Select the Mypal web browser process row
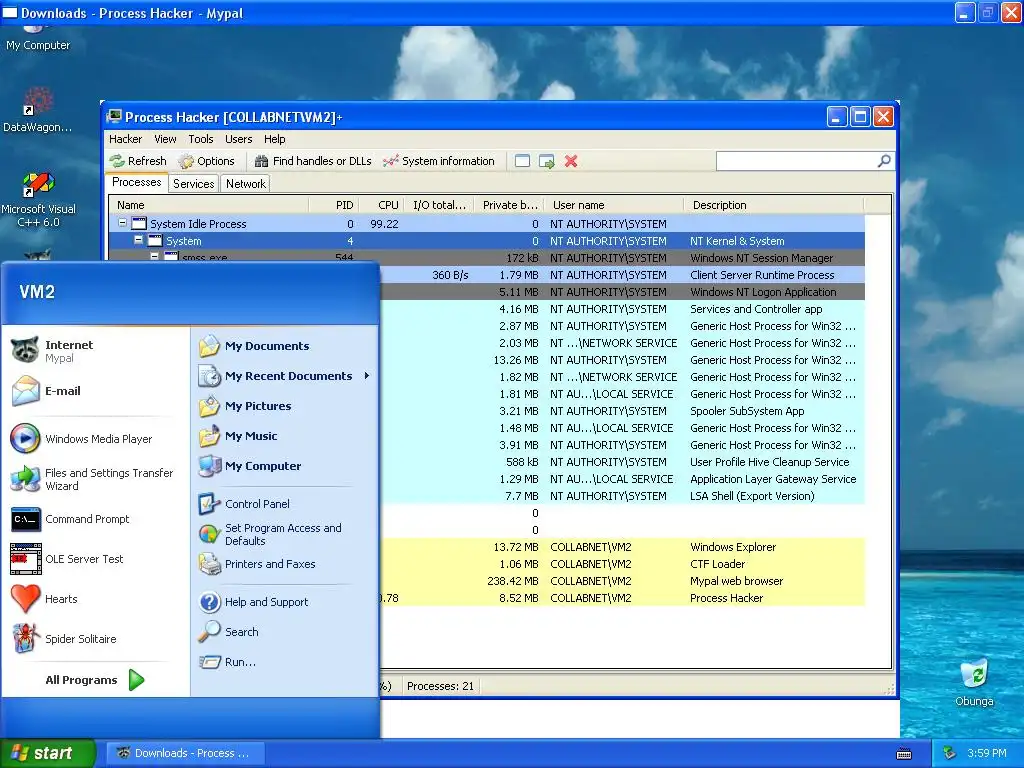The width and height of the screenshot is (1024, 768). coord(622,581)
